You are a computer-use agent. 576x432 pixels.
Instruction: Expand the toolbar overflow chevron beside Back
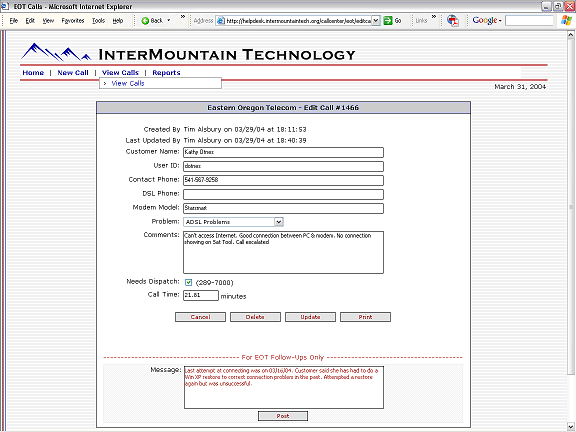(x=183, y=17)
